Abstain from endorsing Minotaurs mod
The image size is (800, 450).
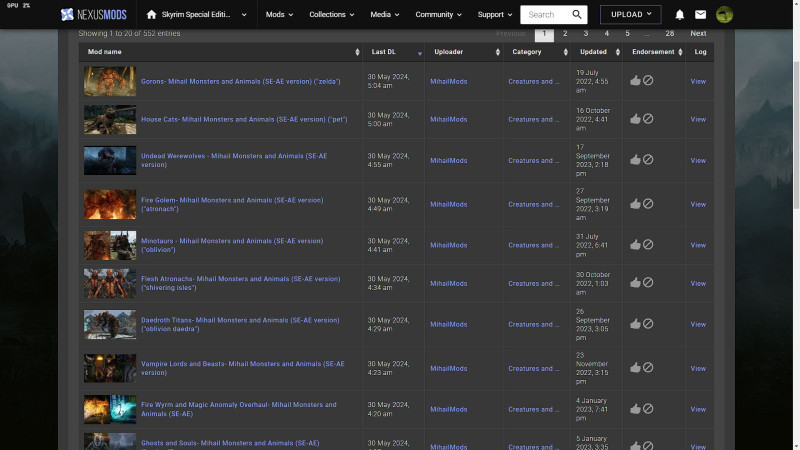[648, 244]
